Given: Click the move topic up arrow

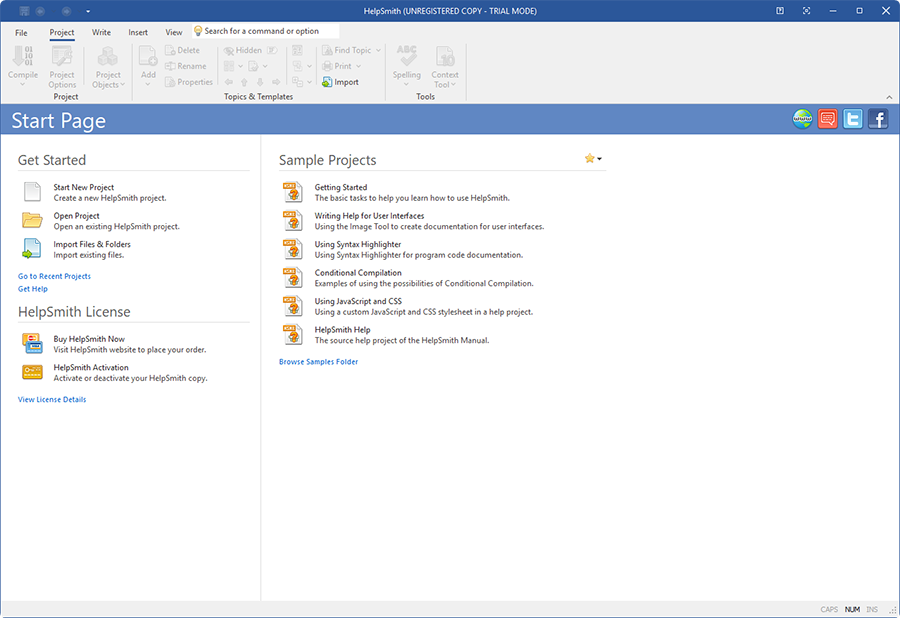Looking at the screenshot, I should 245,82.
